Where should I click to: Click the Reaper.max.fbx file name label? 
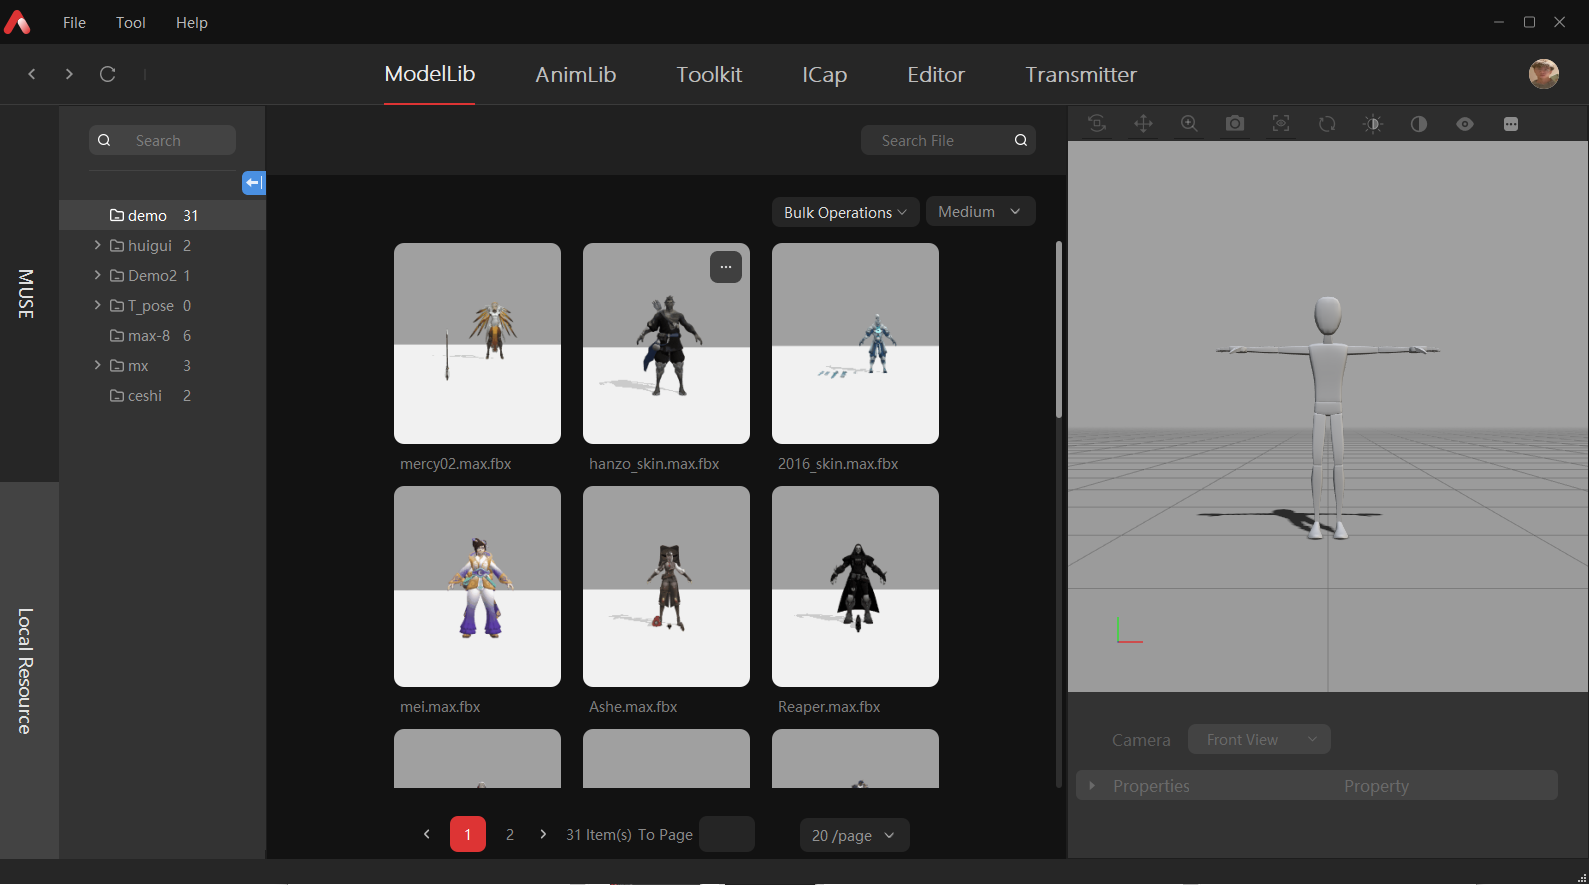[829, 707]
